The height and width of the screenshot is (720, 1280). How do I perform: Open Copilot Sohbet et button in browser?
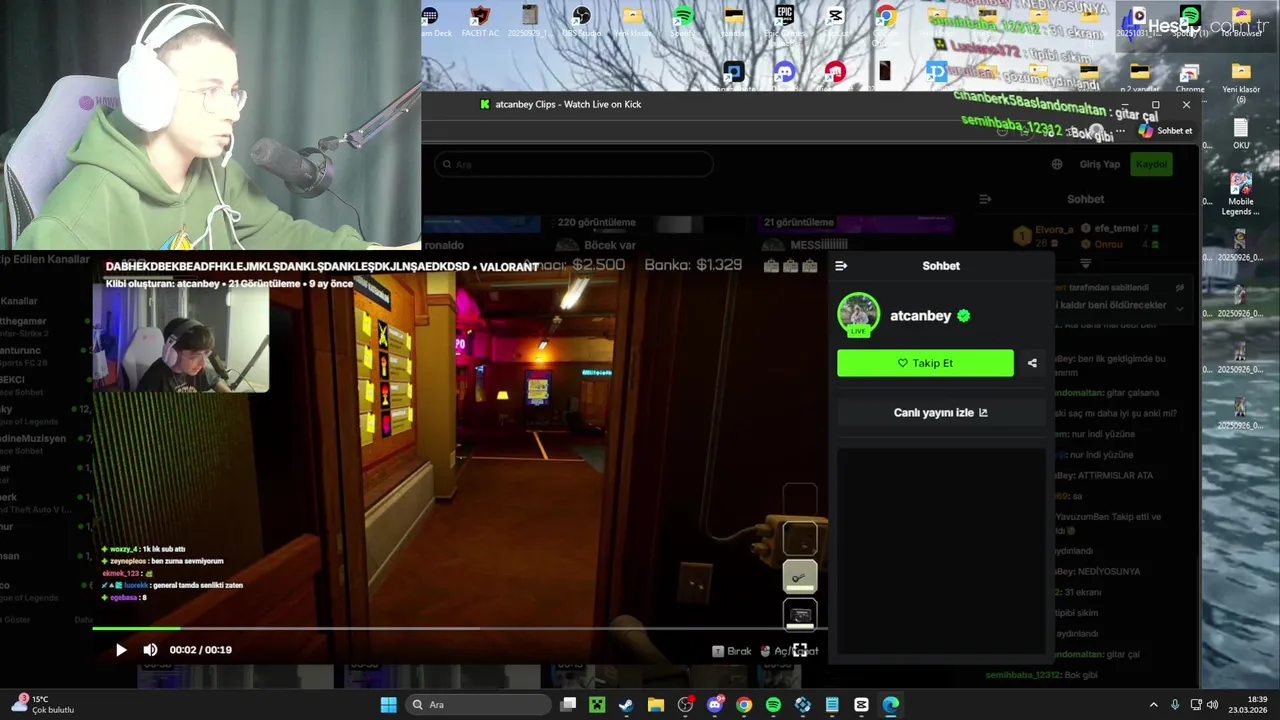tap(1165, 131)
